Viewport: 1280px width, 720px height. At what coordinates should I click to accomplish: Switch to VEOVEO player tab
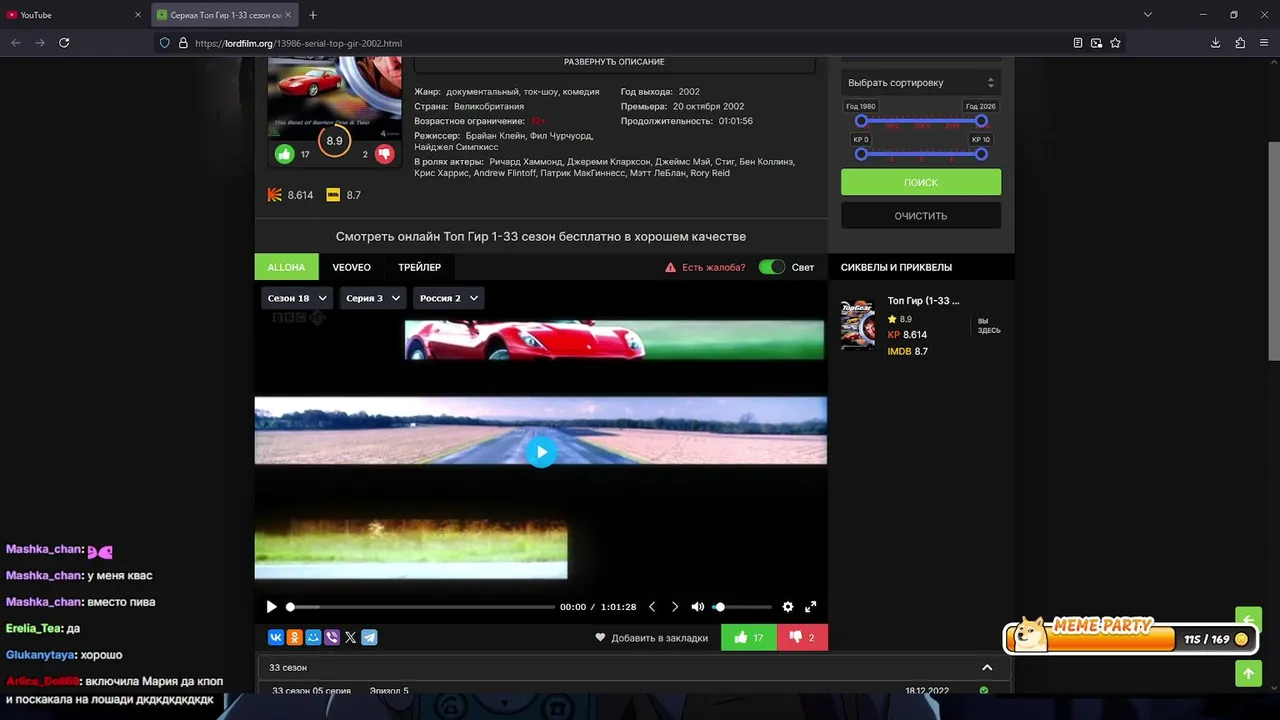pos(351,267)
